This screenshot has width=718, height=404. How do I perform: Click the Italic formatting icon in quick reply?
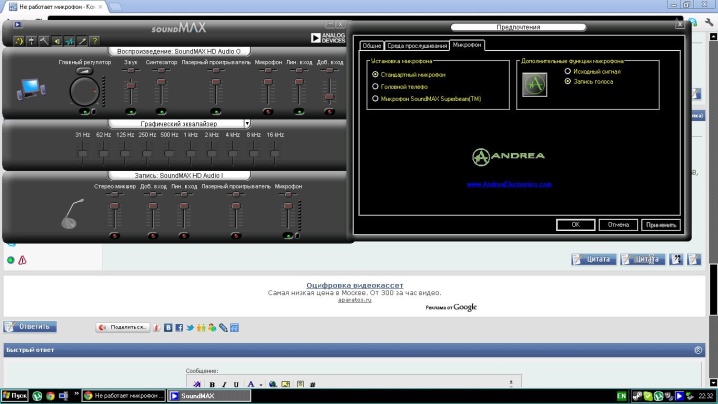[x=224, y=384]
